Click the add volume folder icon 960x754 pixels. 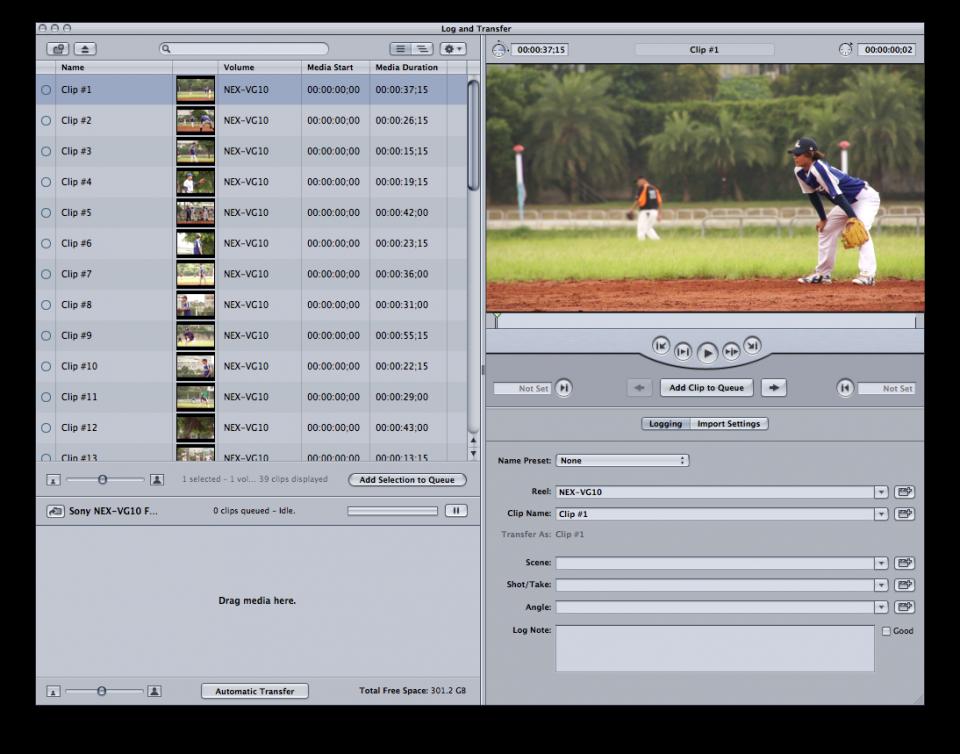(57, 48)
